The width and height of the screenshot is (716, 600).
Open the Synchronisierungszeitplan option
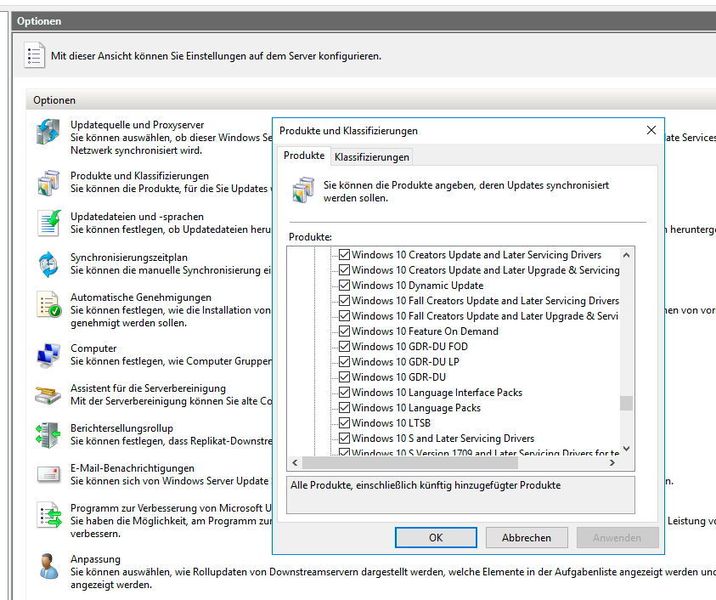[129, 258]
